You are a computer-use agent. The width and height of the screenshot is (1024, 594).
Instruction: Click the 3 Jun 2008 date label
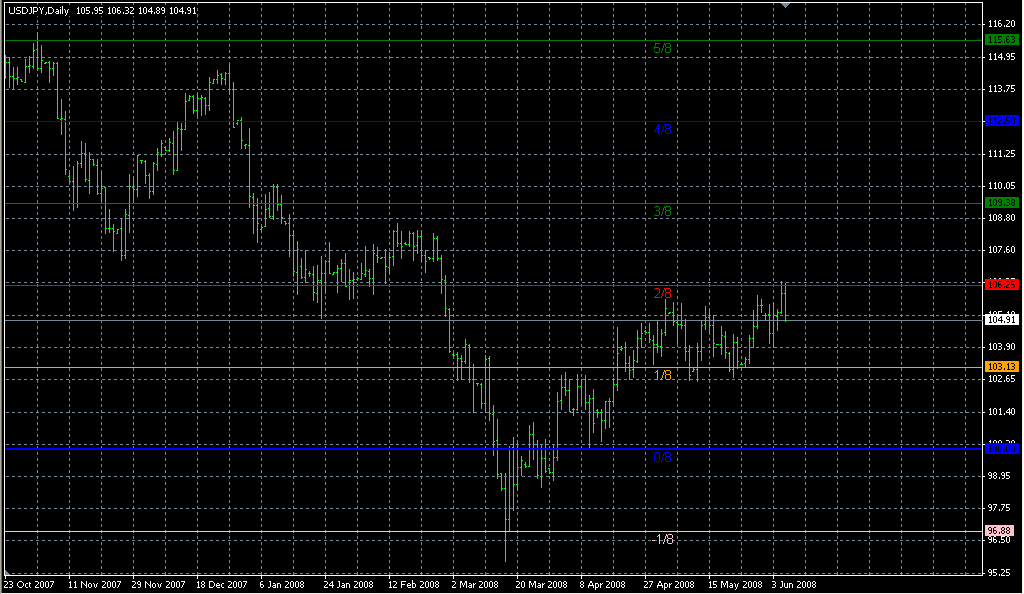[x=795, y=584]
